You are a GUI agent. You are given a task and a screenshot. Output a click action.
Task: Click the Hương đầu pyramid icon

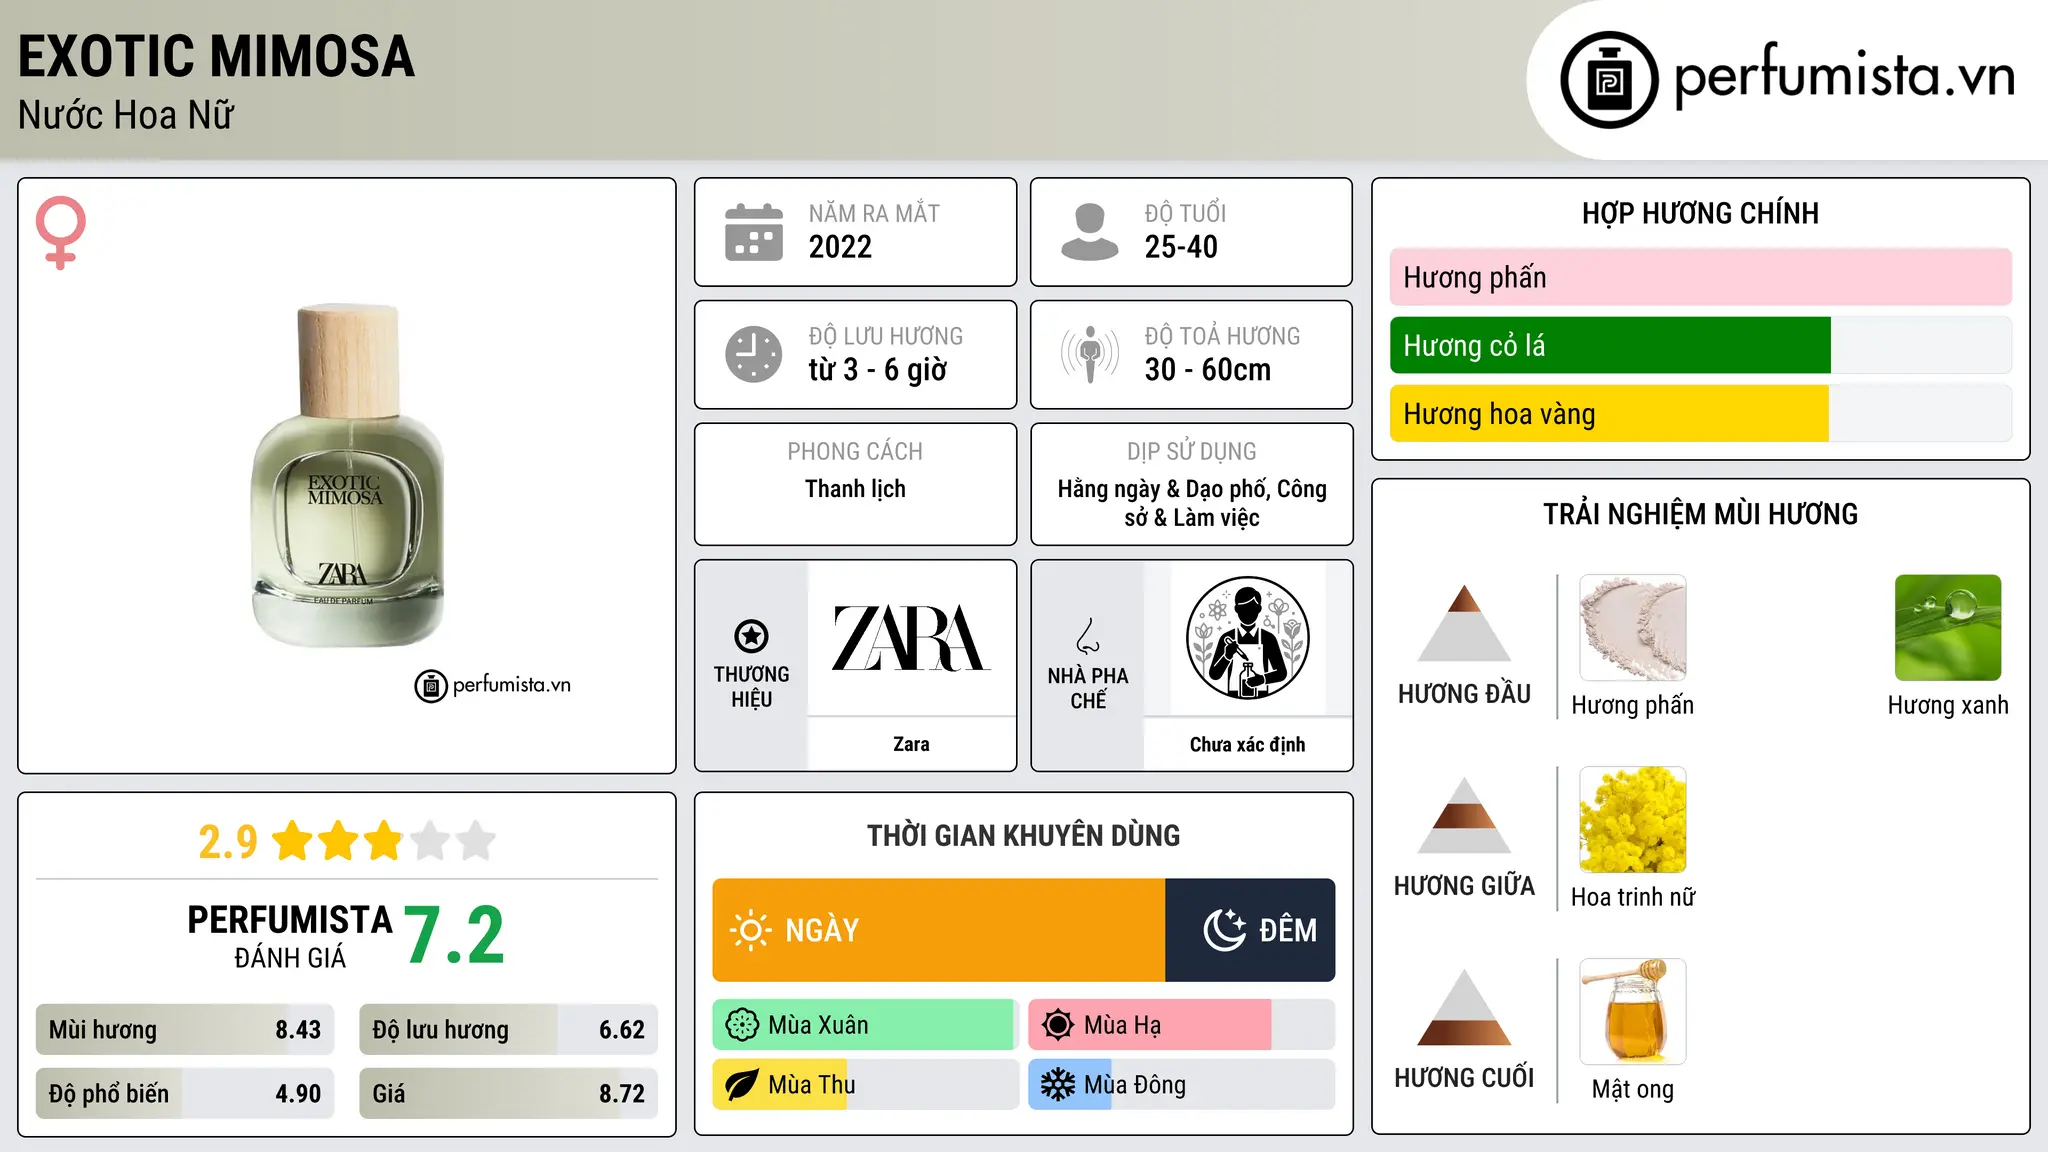(1464, 623)
